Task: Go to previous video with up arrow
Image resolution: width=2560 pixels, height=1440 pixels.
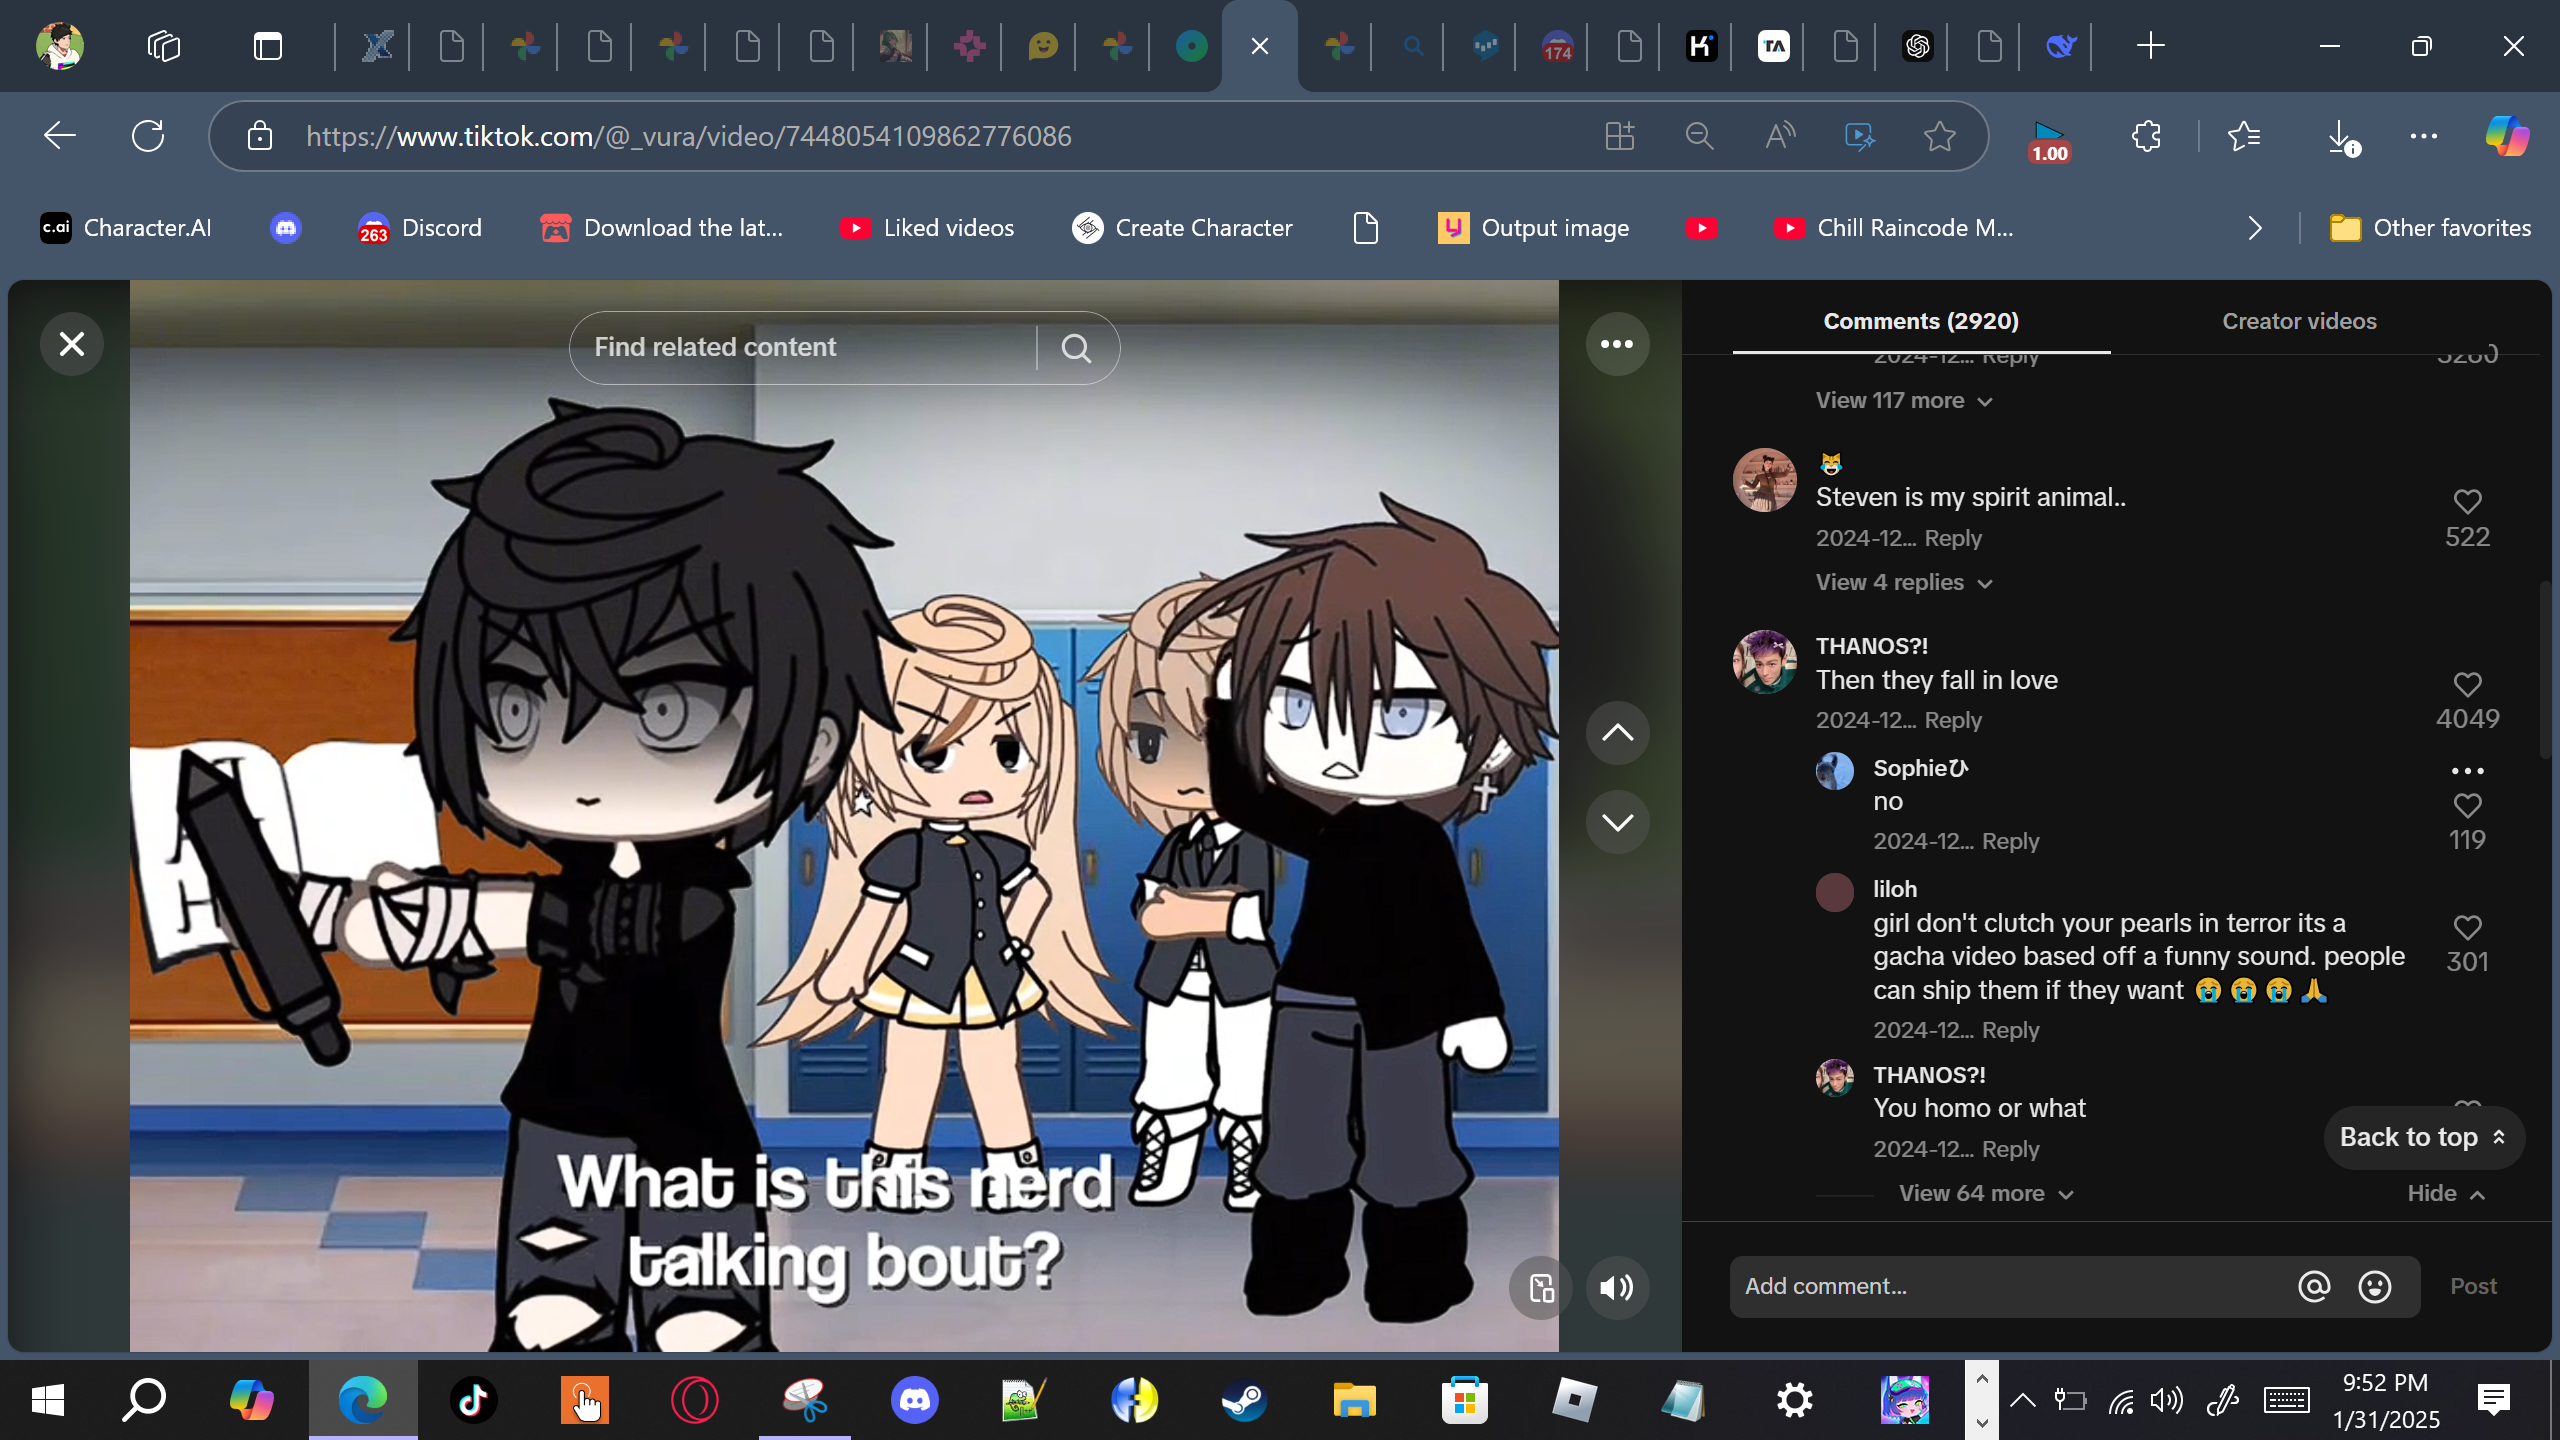Action: click(1616, 733)
